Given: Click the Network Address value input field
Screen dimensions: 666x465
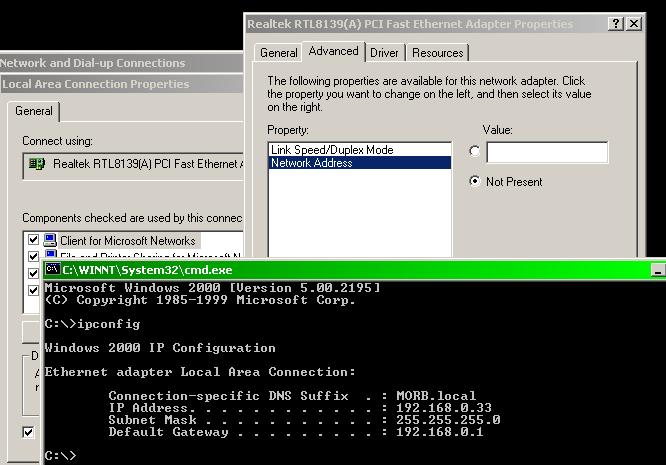Looking at the screenshot, I should pyautogui.click(x=547, y=152).
